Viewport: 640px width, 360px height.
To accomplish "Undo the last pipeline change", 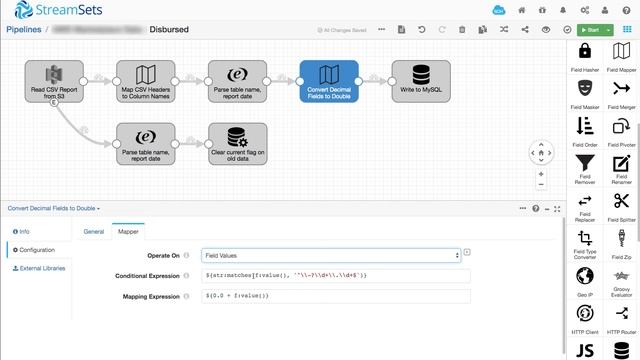I will pos(422,29).
